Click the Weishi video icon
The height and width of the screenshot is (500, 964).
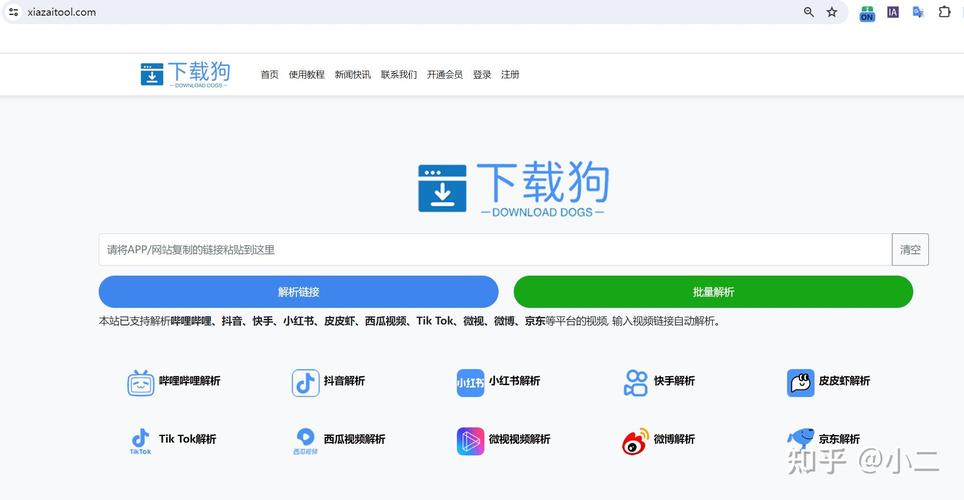click(470, 440)
